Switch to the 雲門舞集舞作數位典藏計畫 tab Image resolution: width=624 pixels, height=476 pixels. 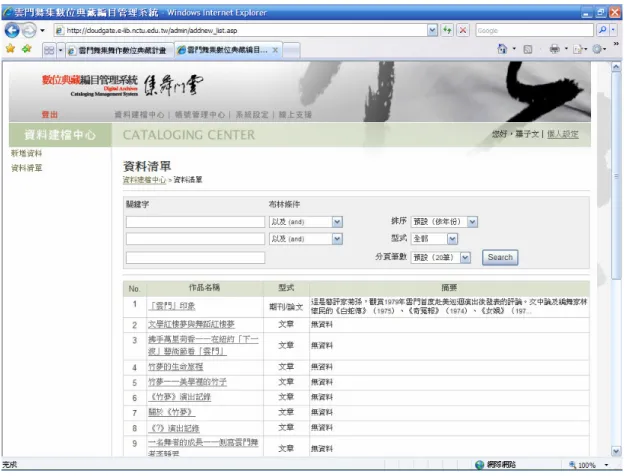pos(120,51)
